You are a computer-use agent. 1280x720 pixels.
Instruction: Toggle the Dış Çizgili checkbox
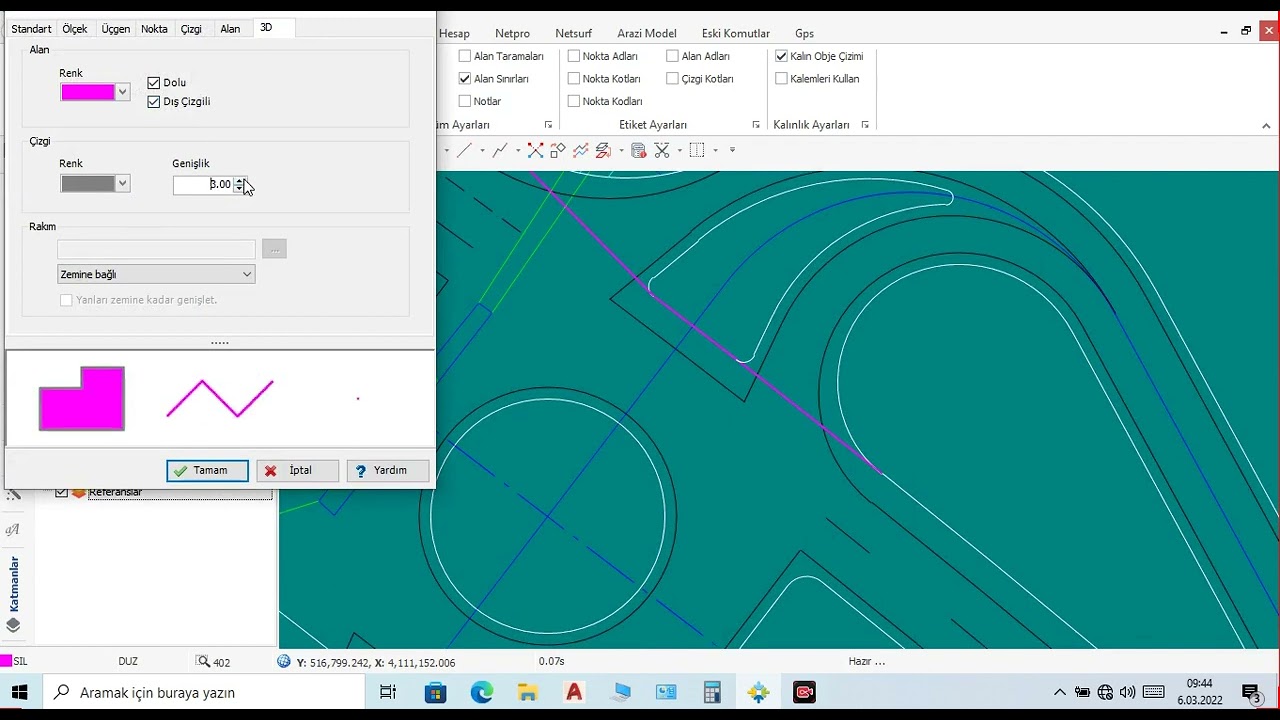click(x=154, y=101)
